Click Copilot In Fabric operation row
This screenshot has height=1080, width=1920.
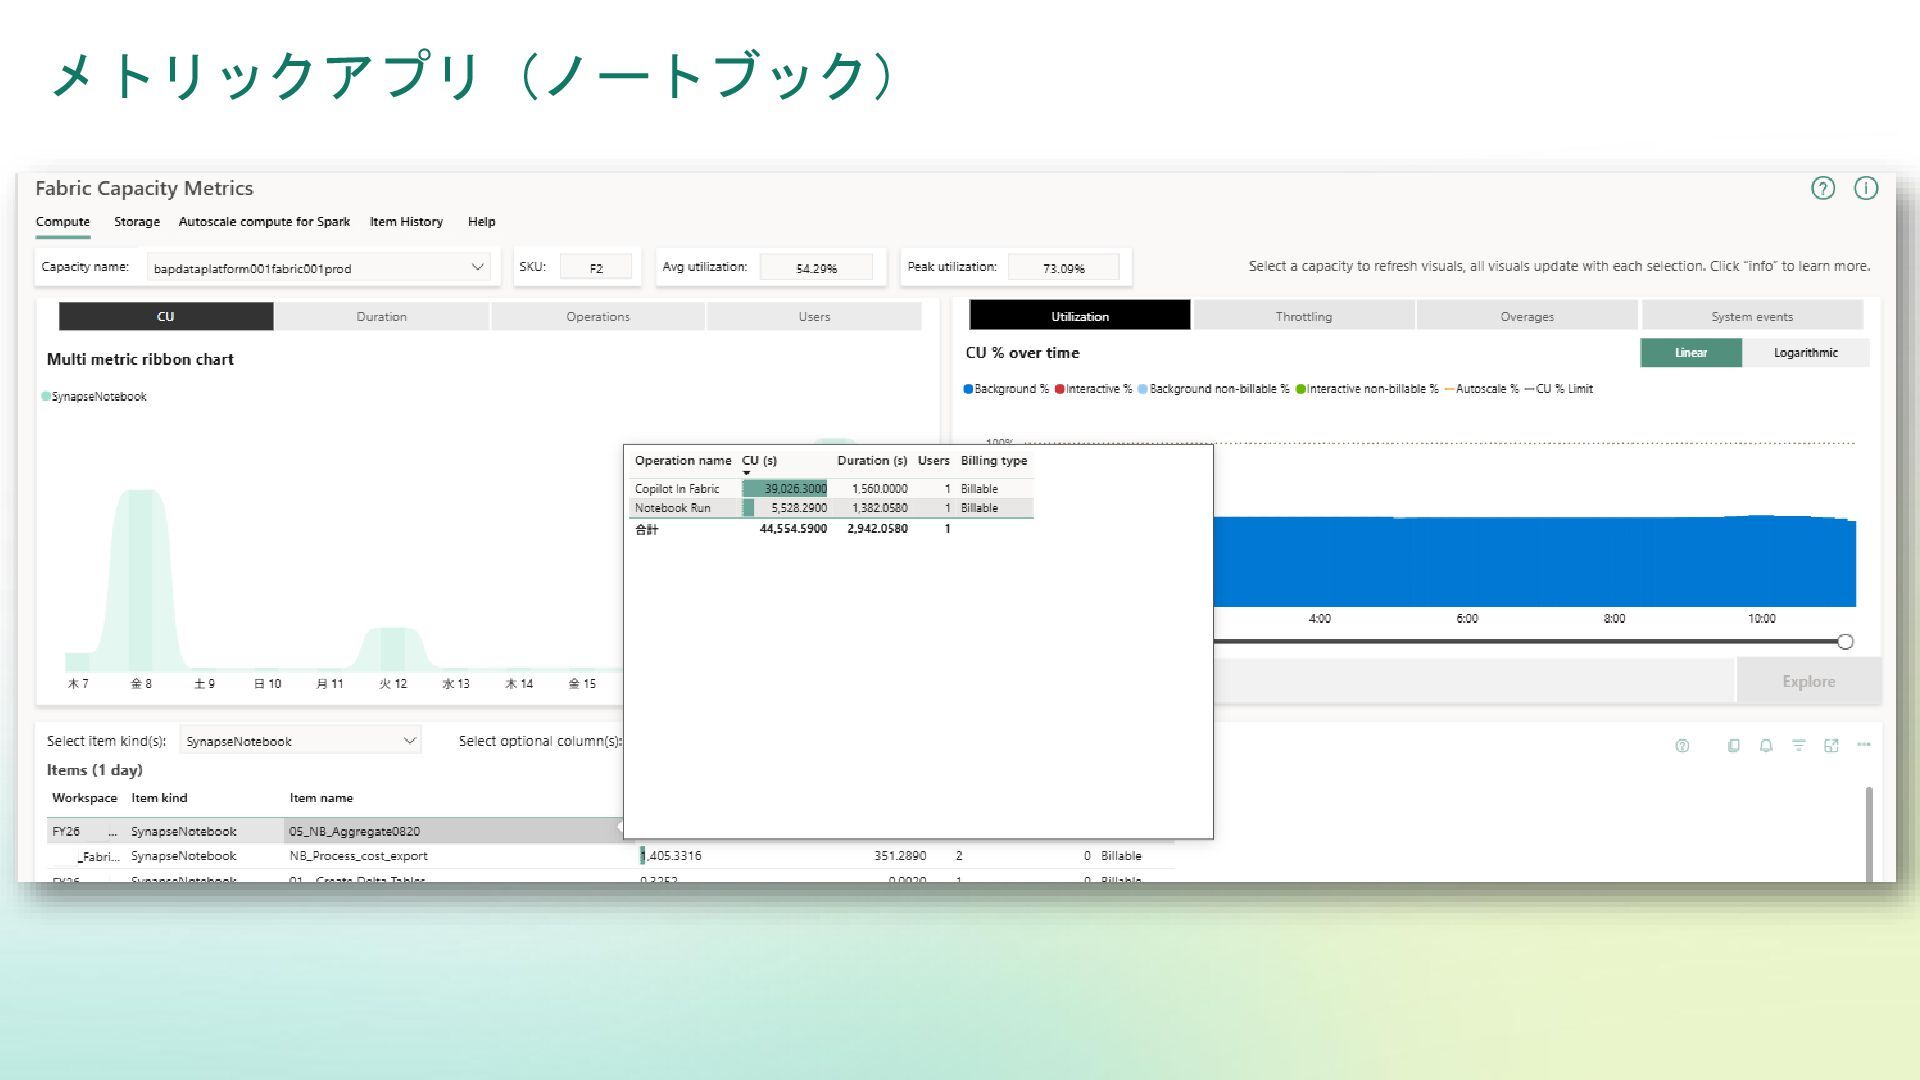[x=831, y=489]
